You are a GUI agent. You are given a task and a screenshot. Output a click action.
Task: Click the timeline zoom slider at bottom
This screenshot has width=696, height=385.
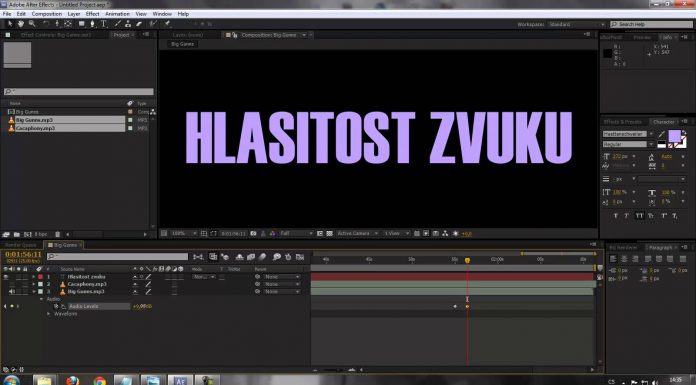pos(333,369)
